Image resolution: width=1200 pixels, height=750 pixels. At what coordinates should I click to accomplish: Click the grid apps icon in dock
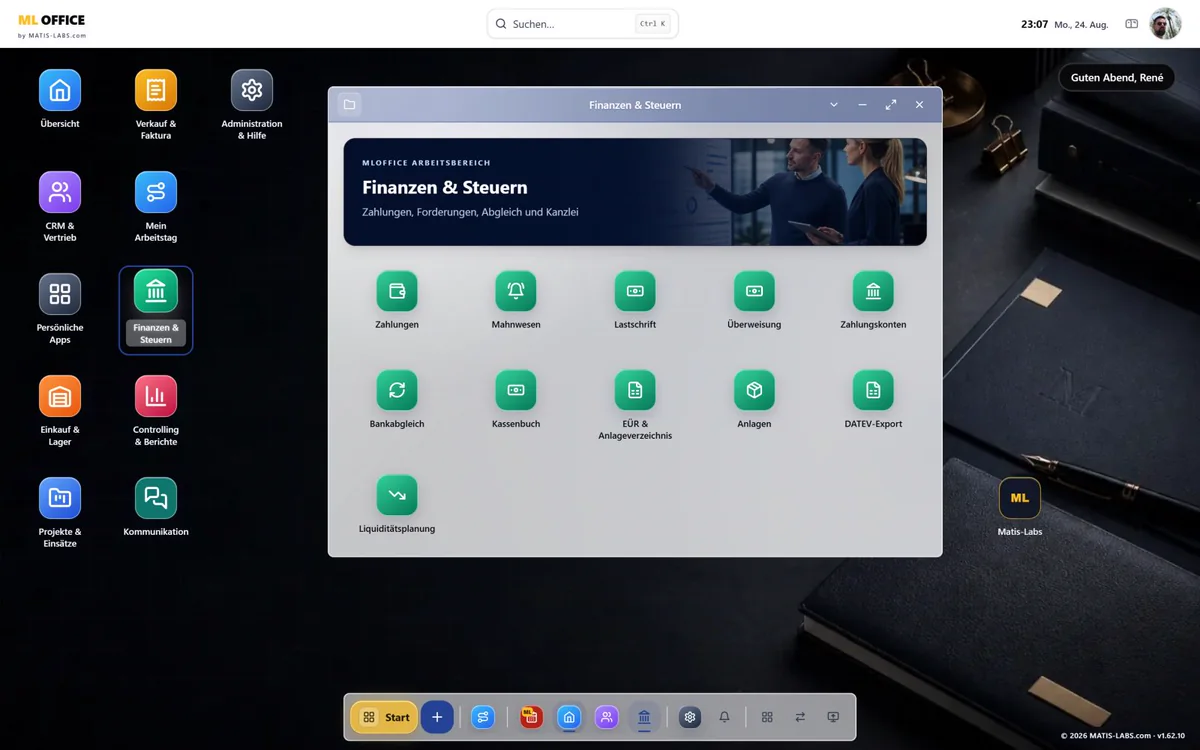[x=767, y=717]
